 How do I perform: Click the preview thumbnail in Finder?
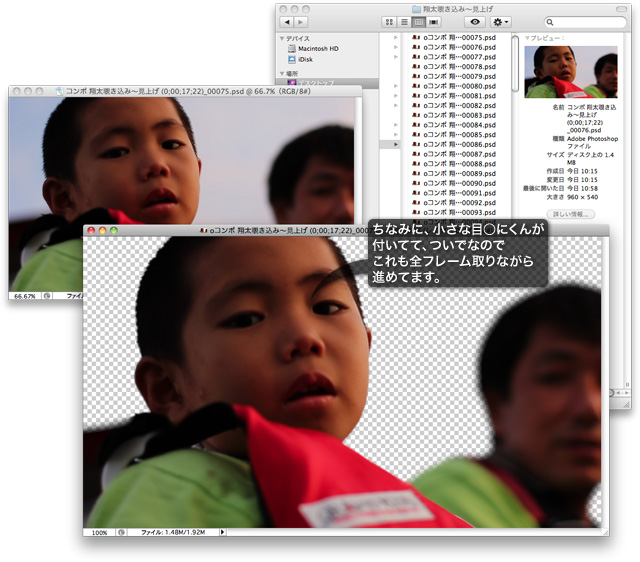click(x=571, y=72)
